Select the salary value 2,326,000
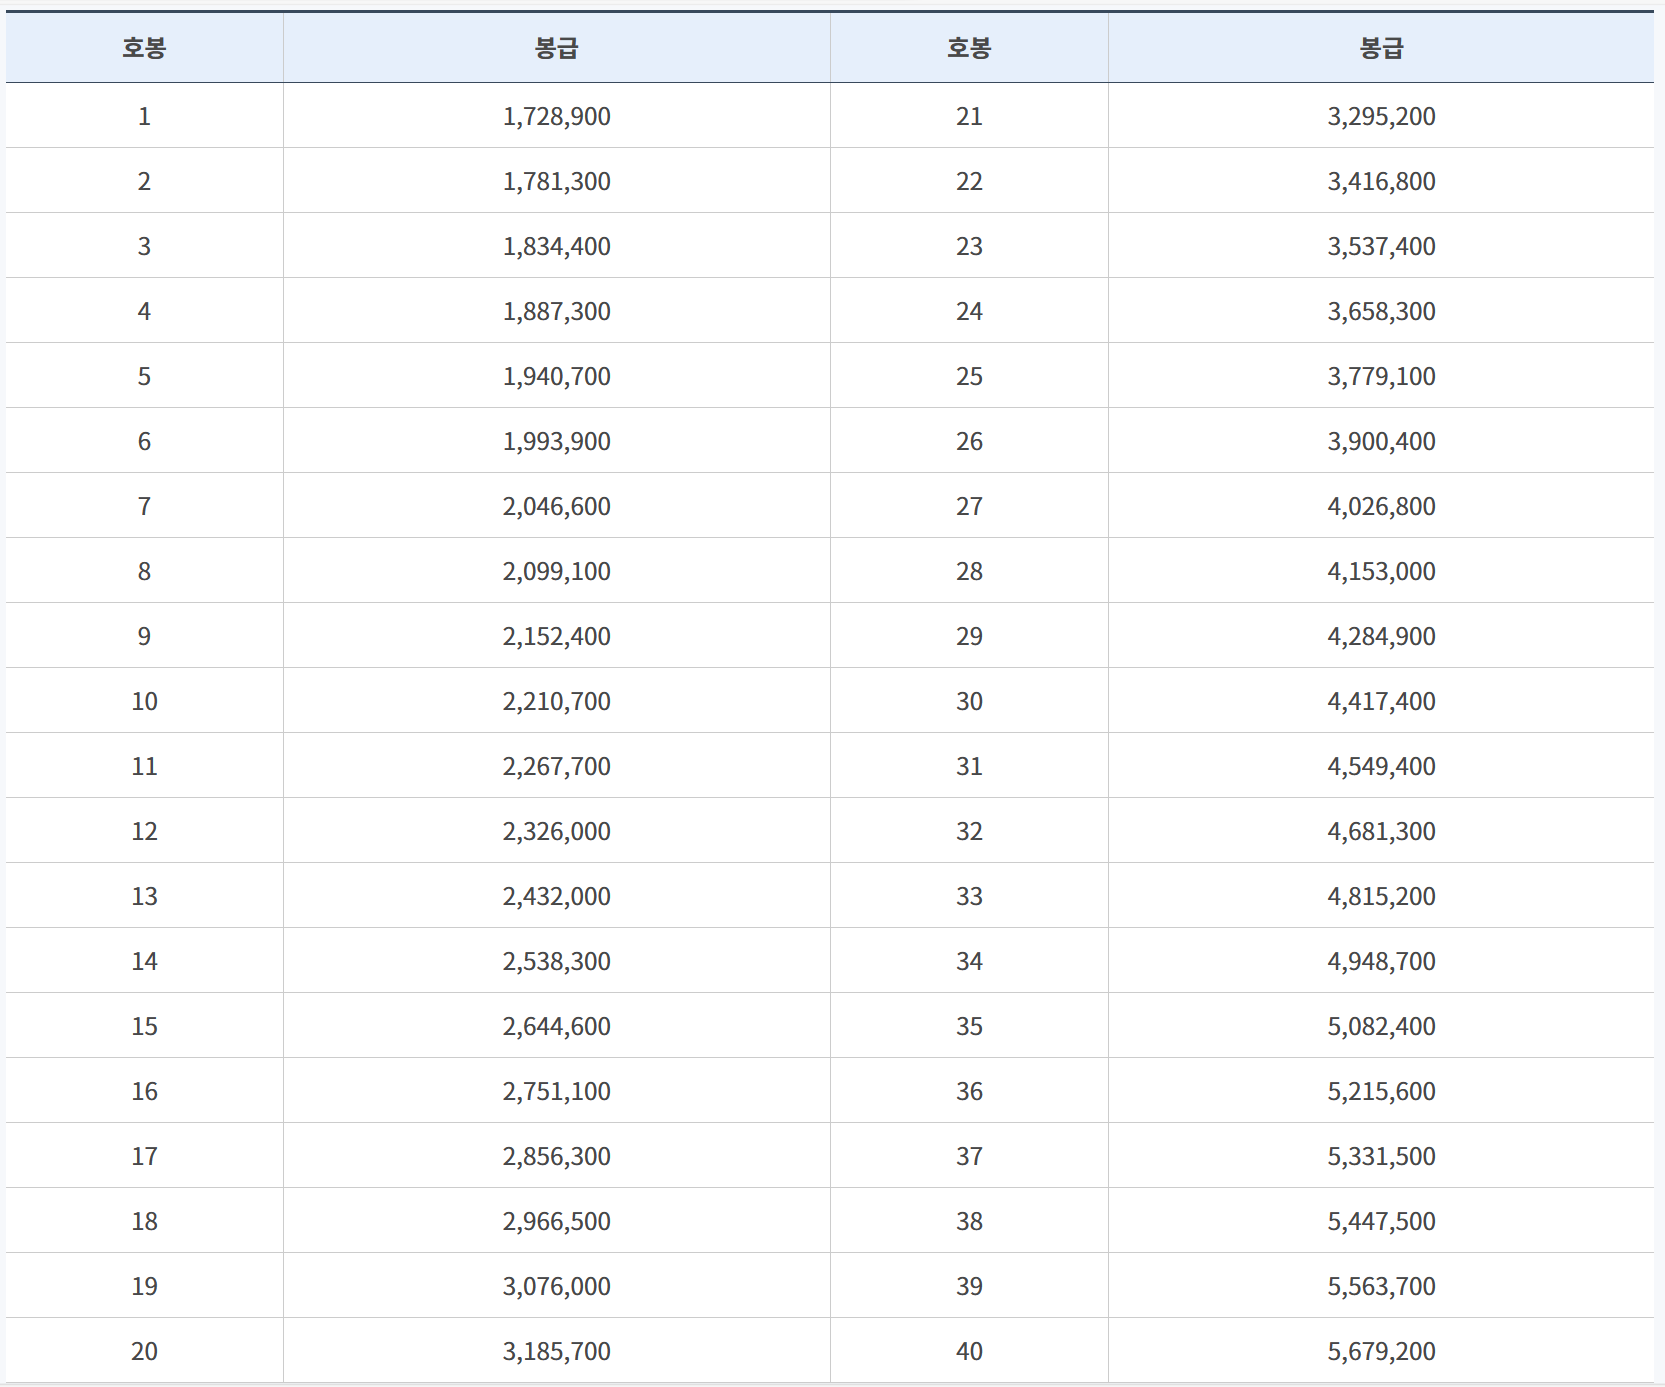The width and height of the screenshot is (1665, 1387). point(556,831)
